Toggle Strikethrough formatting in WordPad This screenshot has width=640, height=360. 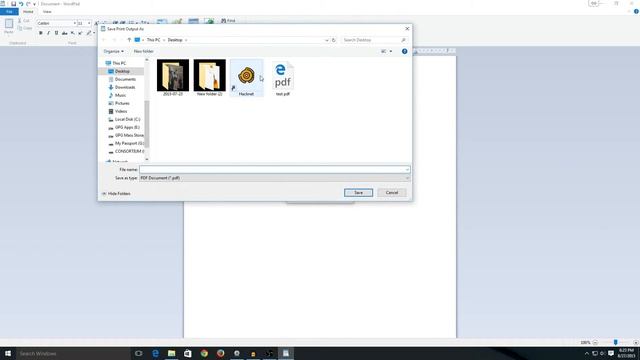coord(64,33)
